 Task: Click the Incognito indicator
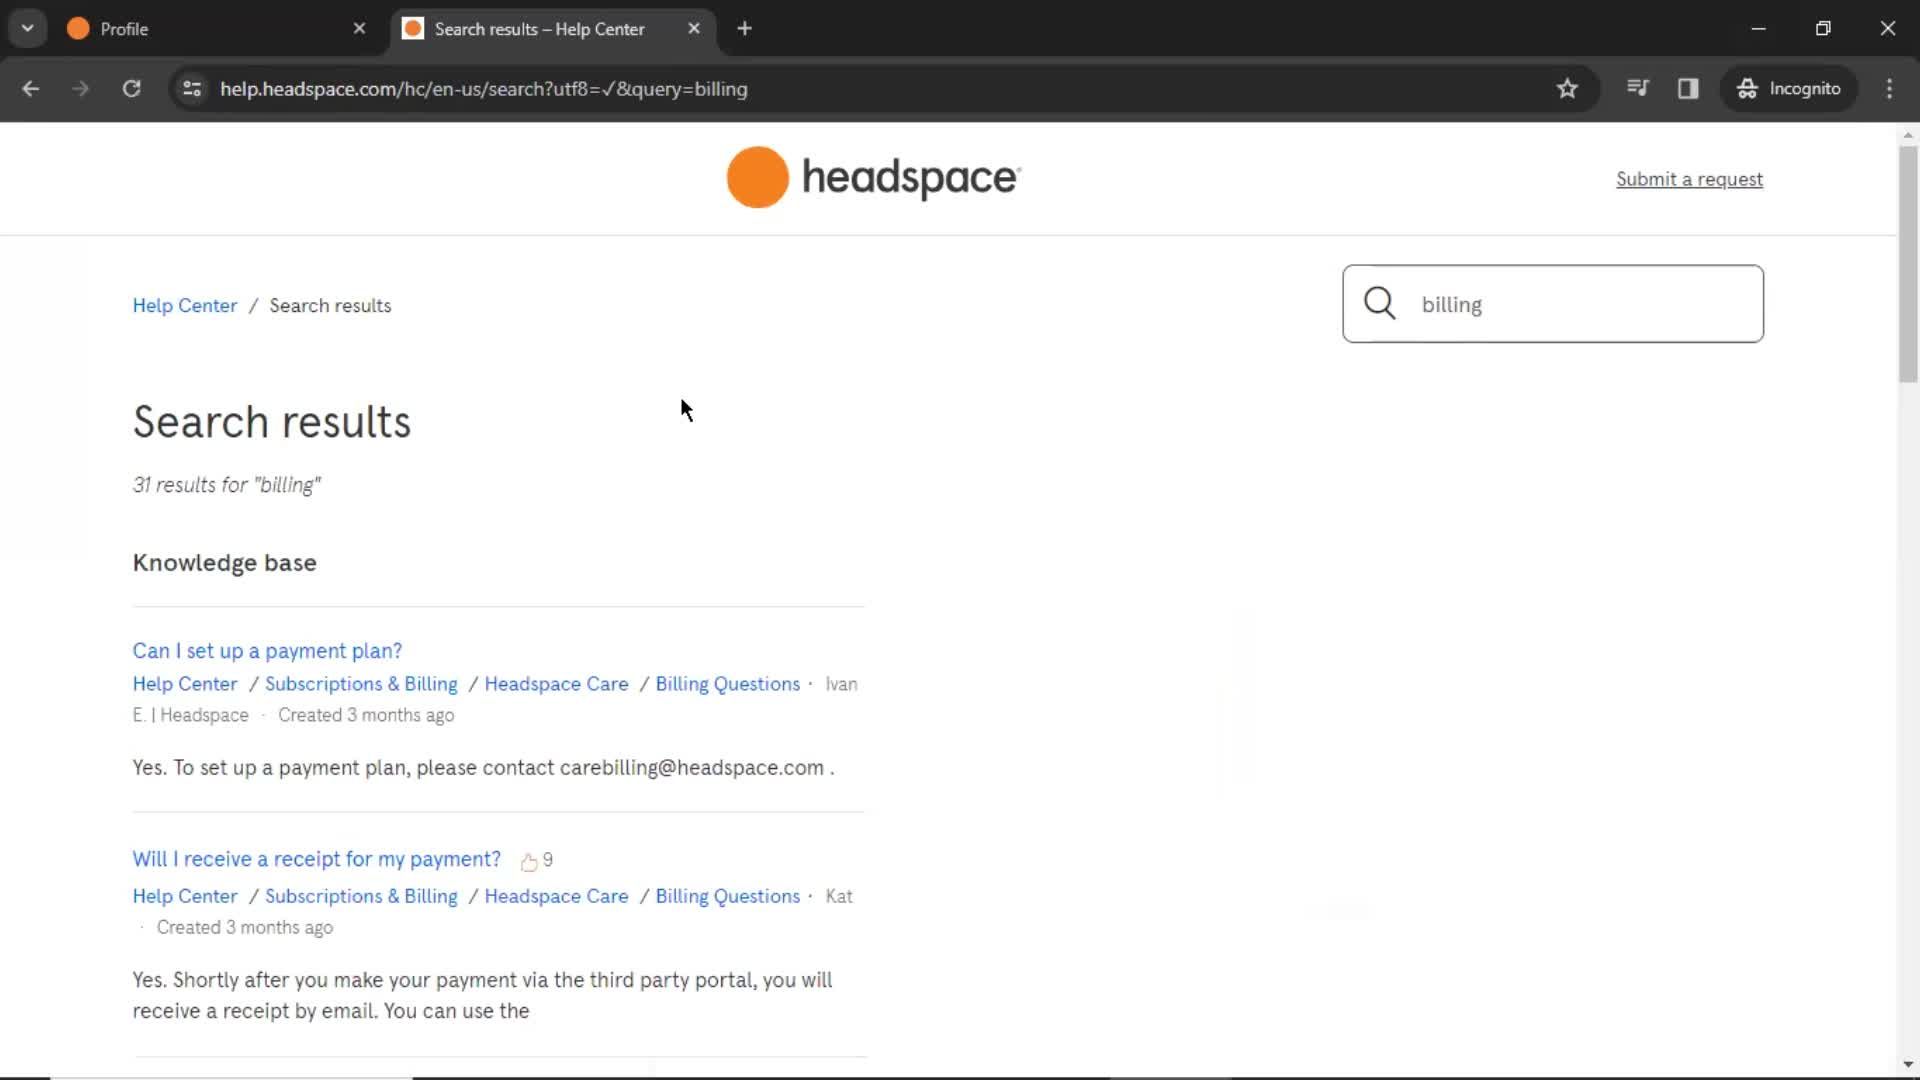point(1788,89)
